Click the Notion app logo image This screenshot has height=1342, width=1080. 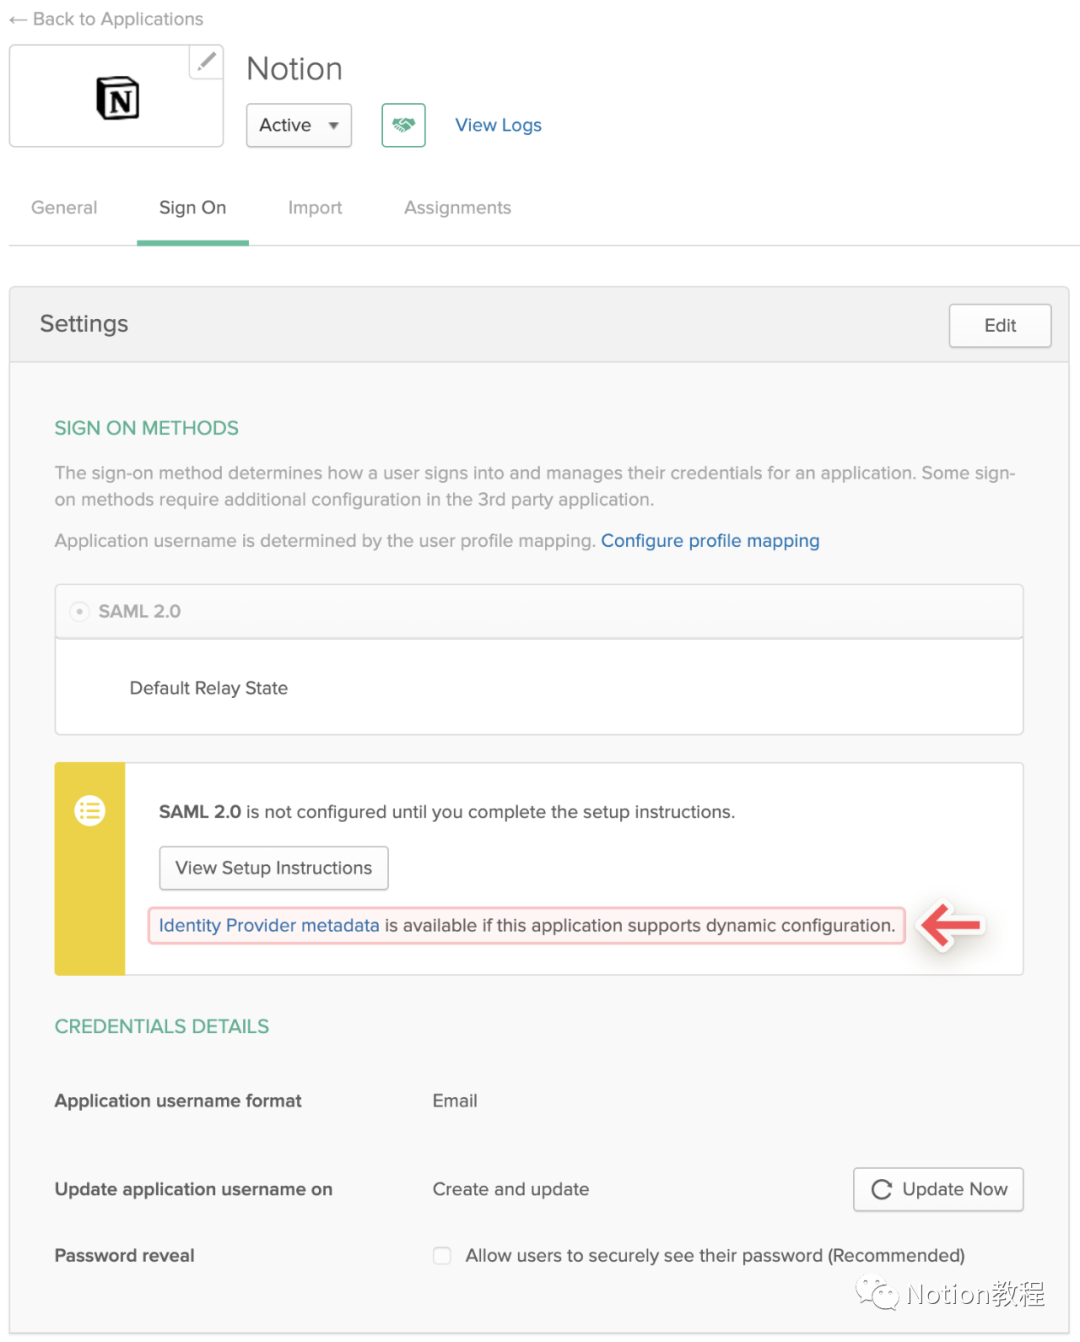point(117,98)
